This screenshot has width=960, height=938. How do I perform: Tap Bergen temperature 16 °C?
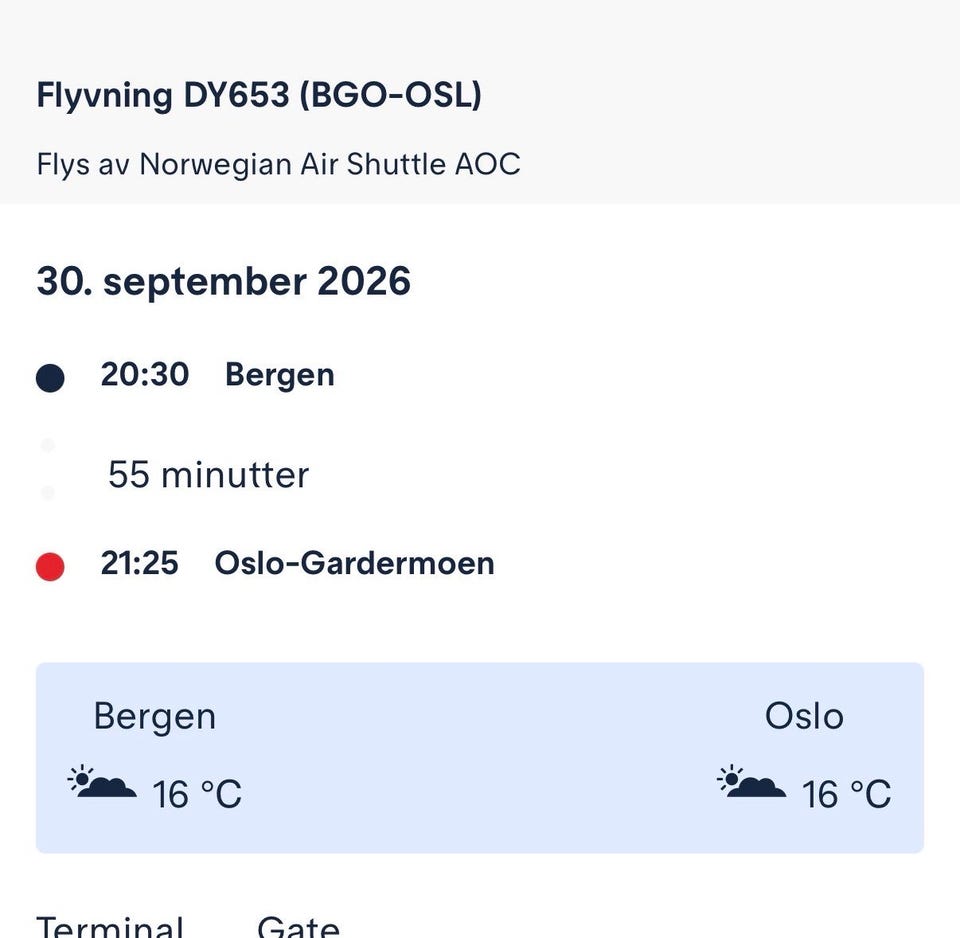(x=197, y=795)
